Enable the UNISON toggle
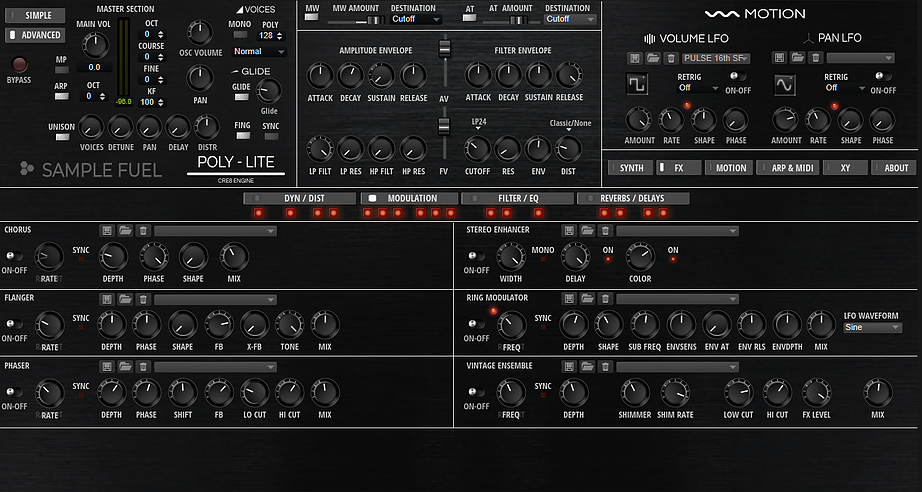The width and height of the screenshot is (922, 492). click(62, 137)
